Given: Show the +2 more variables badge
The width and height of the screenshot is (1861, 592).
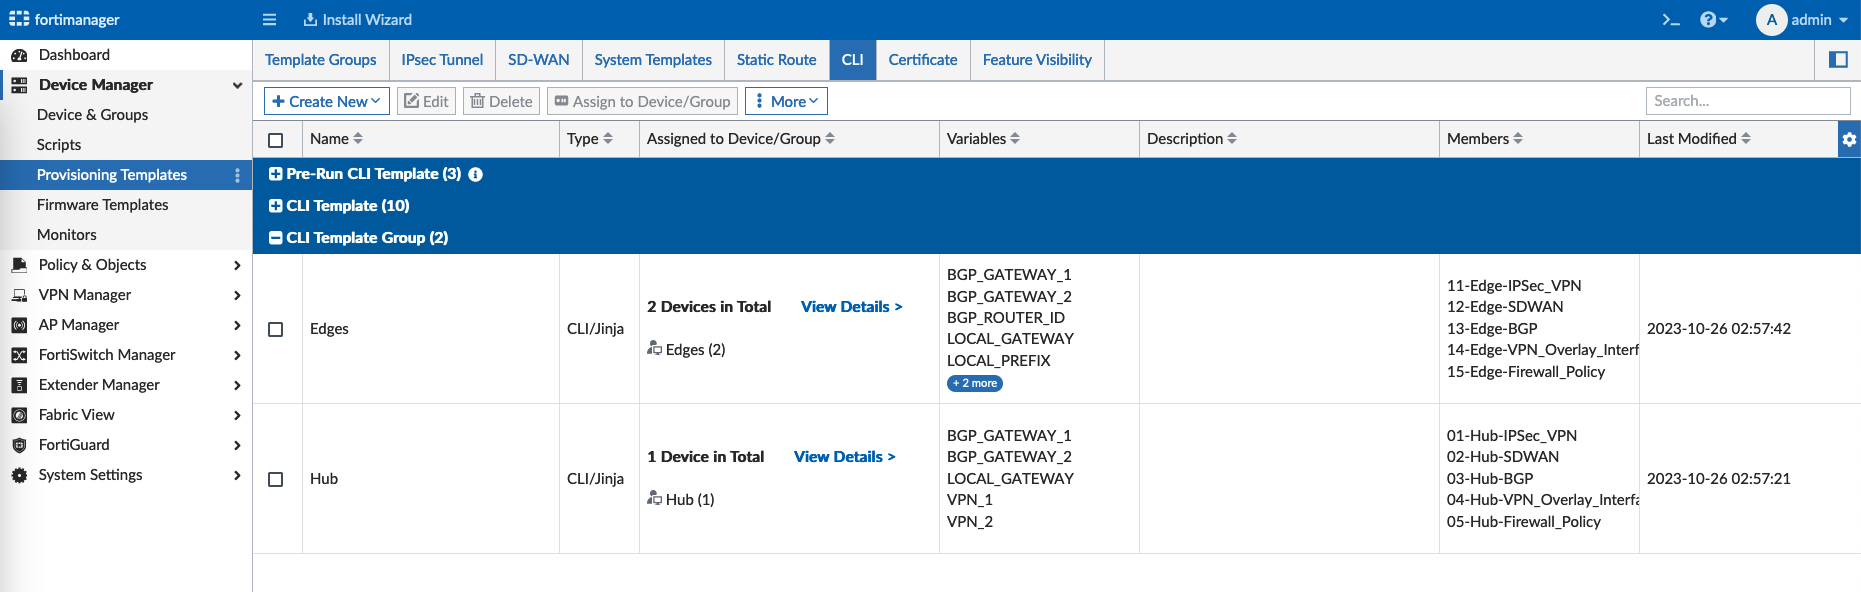Looking at the screenshot, I should tap(974, 383).
